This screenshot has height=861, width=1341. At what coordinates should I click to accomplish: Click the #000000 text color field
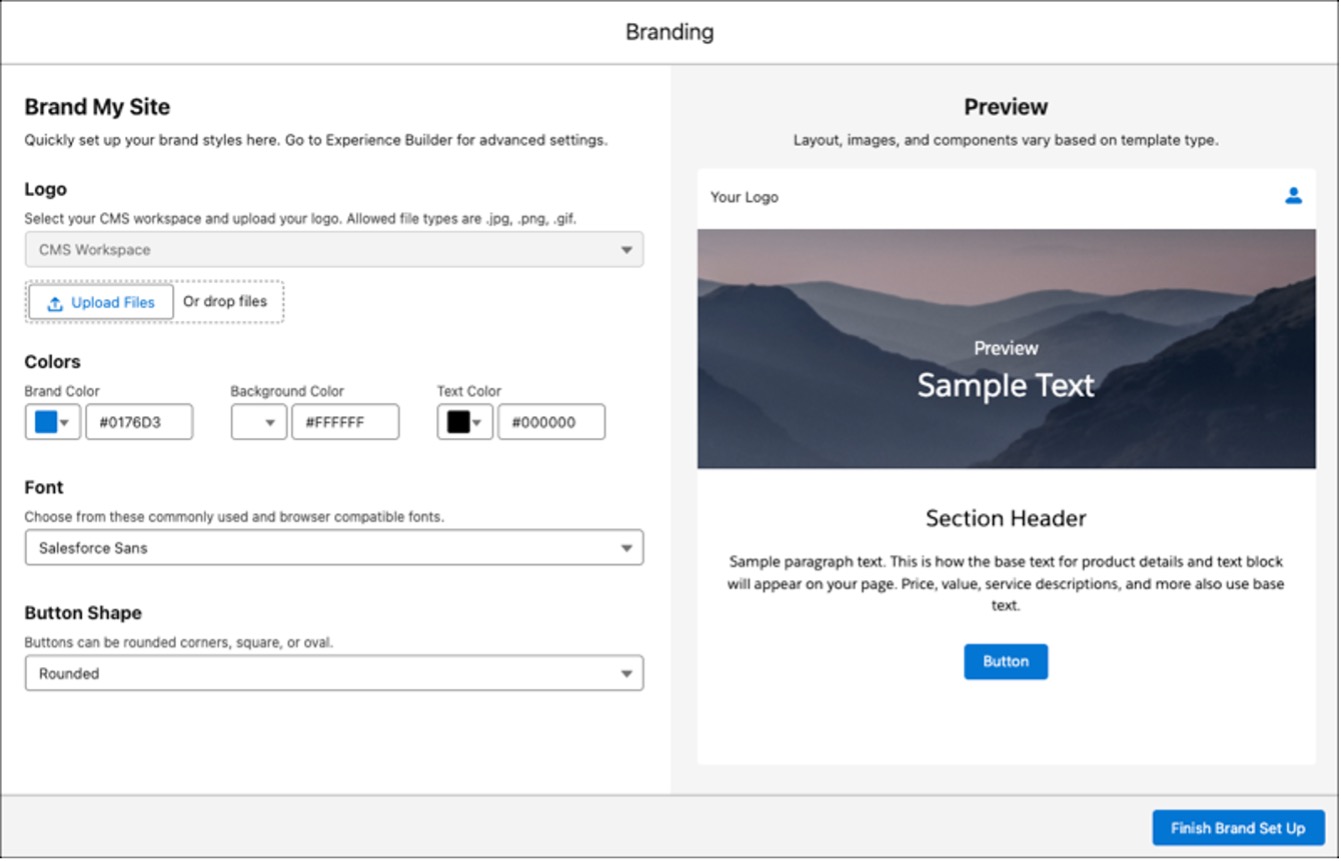point(551,422)
